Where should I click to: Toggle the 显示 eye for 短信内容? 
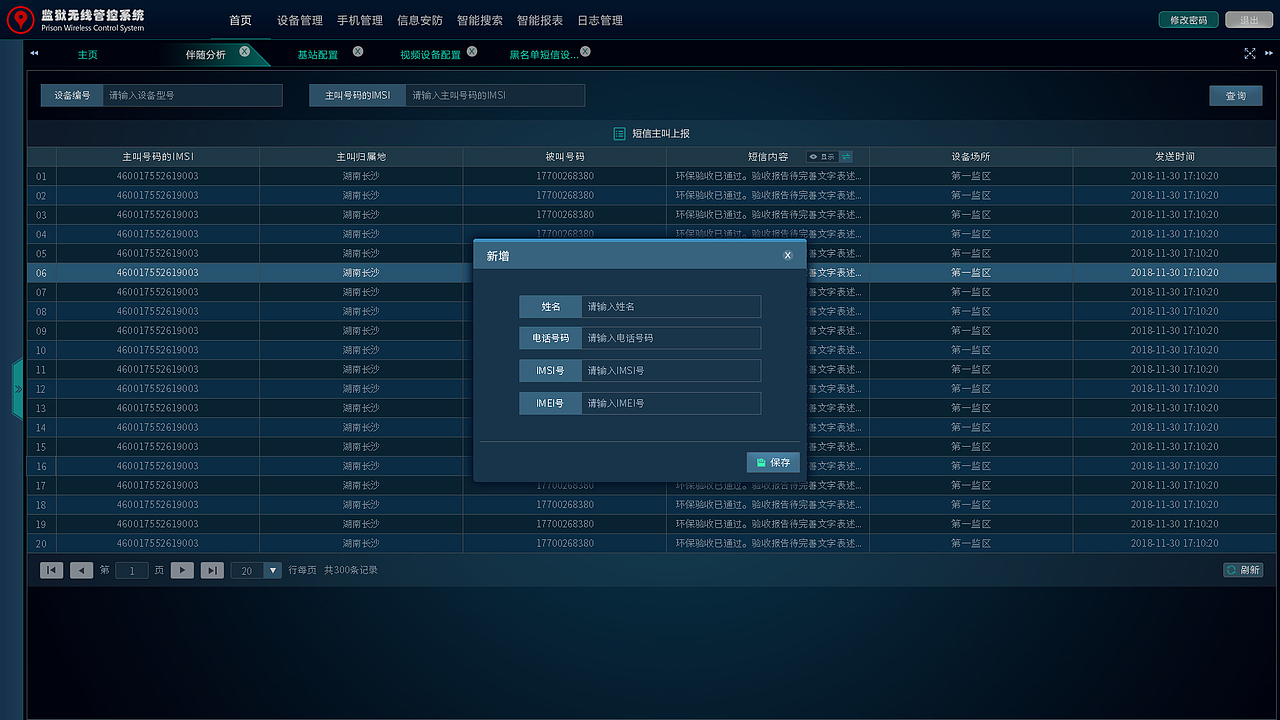pyautogui.click(x=822, y=156)
